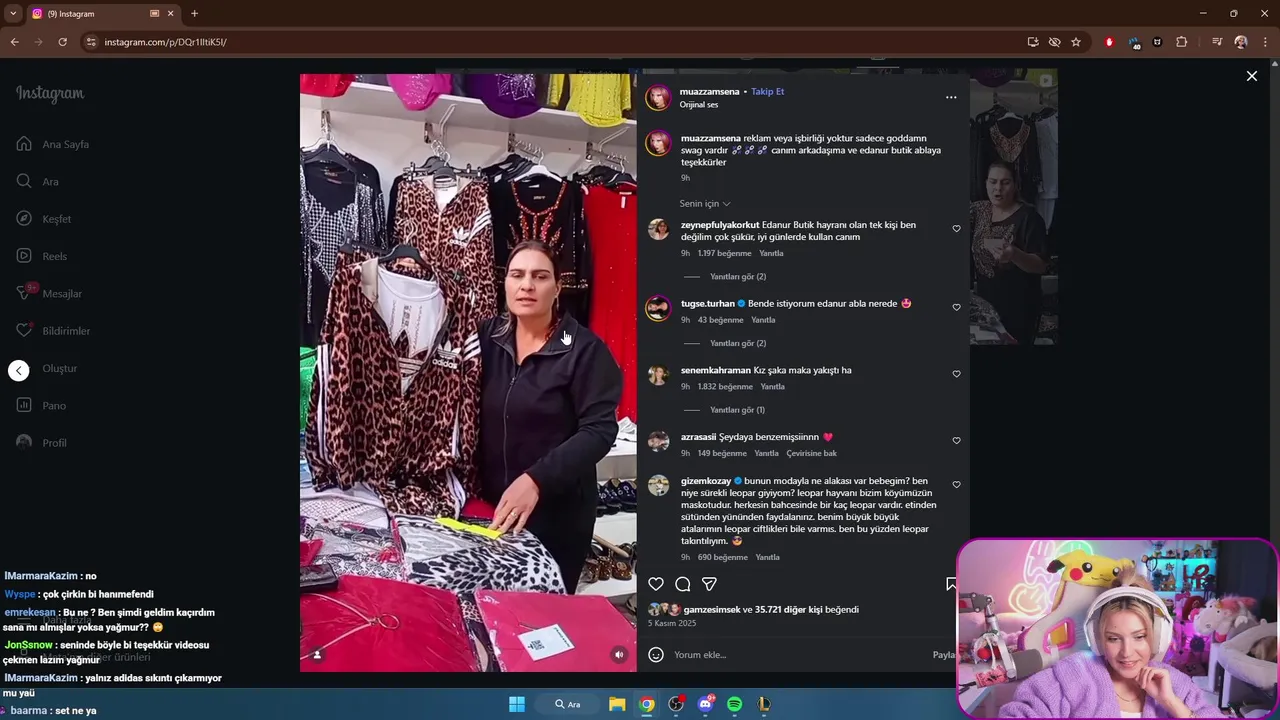Reply to azrasasil's comment
This screenshot has width=1280, height=720.
[x=766, y=453]
